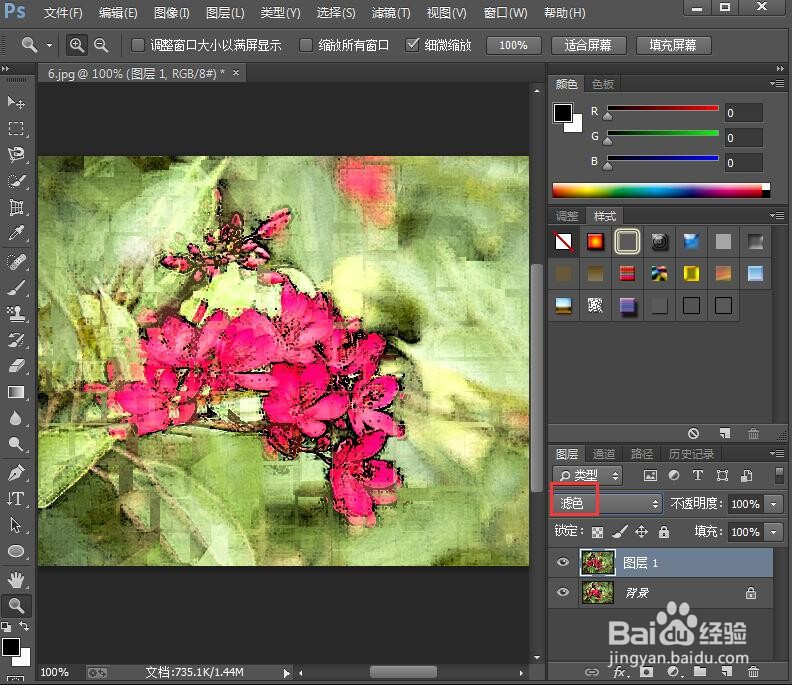Clear style using the Styles panel circle-slash icon

[x=694, y=433]
